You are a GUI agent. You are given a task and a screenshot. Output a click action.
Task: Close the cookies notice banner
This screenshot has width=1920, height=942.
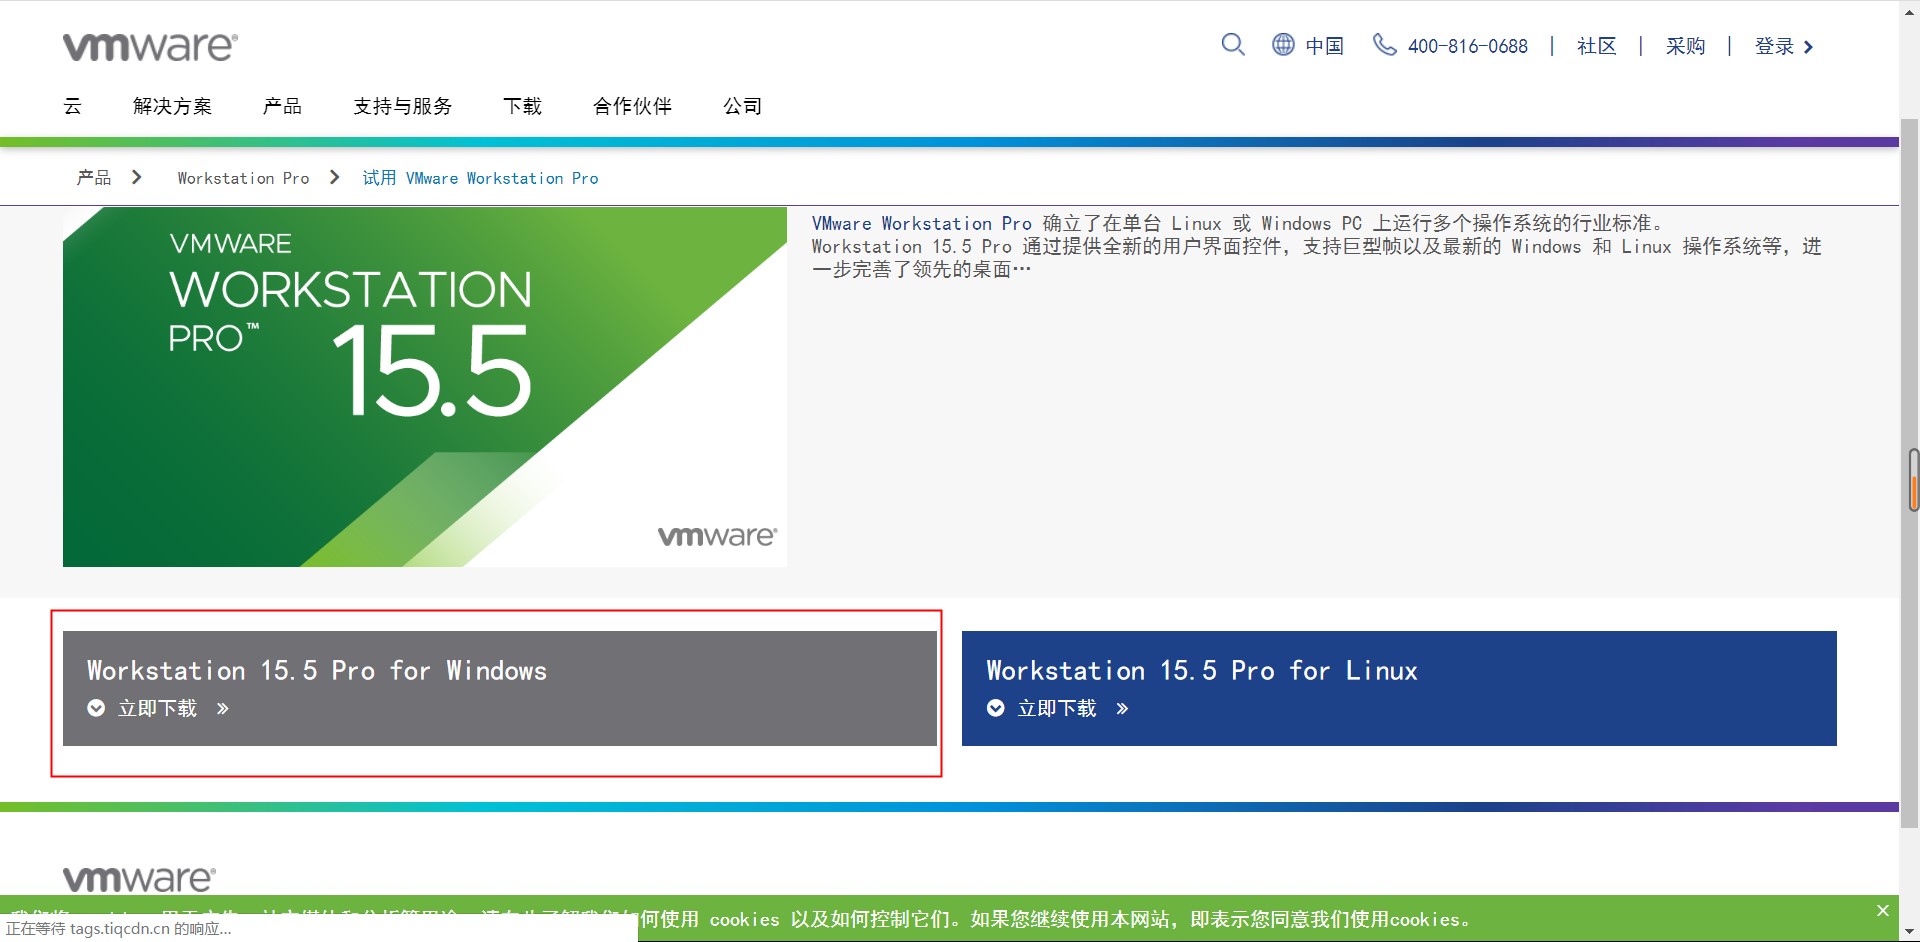(1882, 910)
